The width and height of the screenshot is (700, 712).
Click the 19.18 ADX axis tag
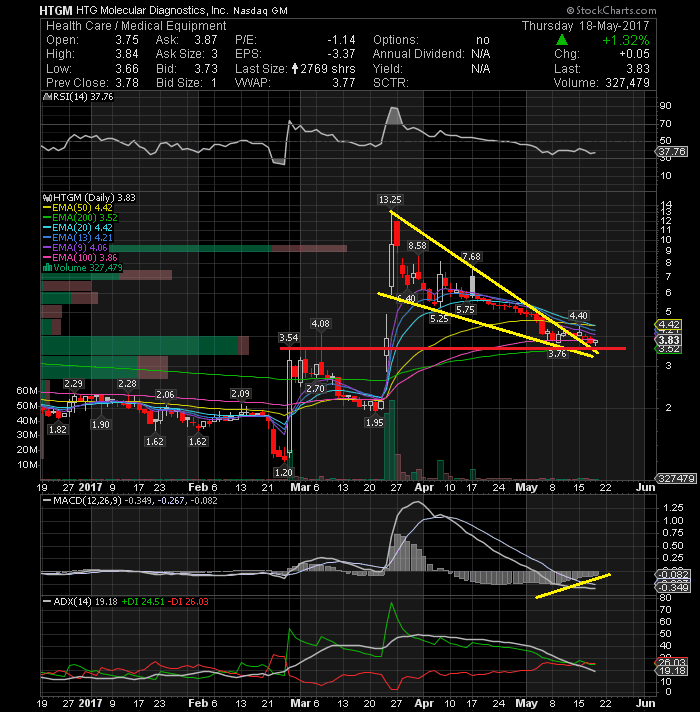coord(672,671)
